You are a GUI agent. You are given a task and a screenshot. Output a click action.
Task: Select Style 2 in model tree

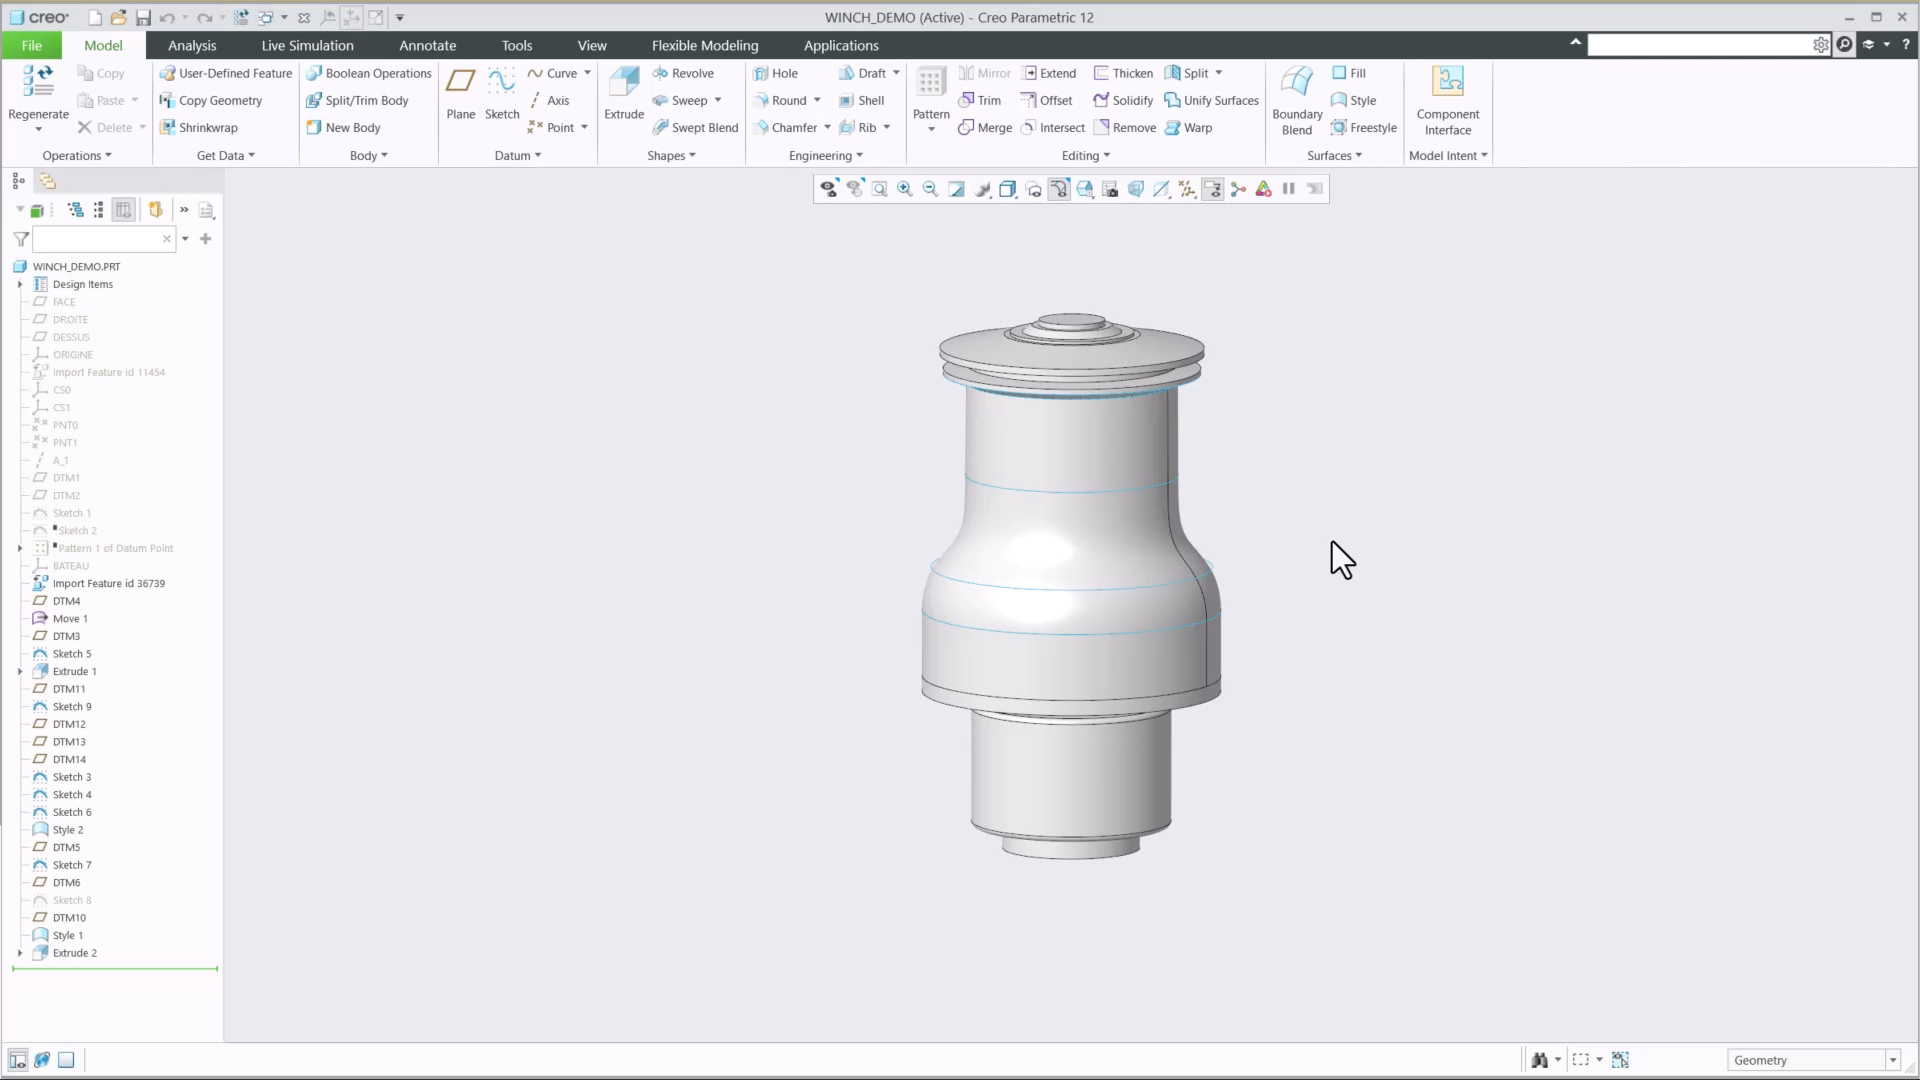(68, 829)
